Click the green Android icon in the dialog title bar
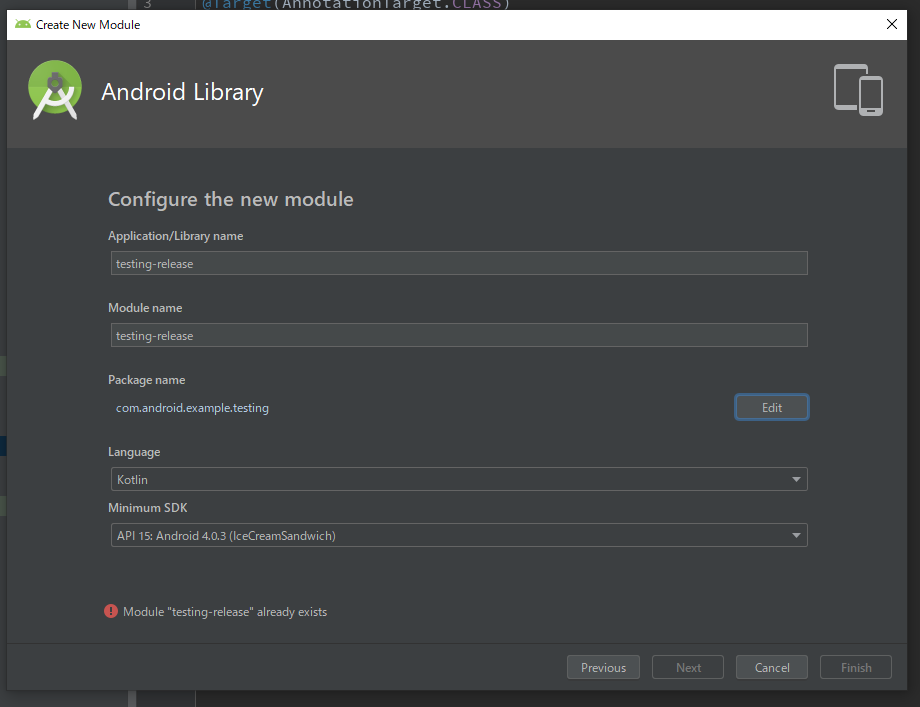This screenshot has height=707, width=920. tap(20, 24)
